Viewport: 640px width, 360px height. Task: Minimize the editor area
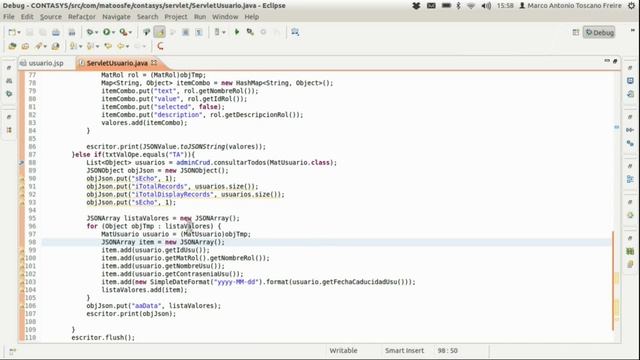pyautogui.click(x=607, y=61)
